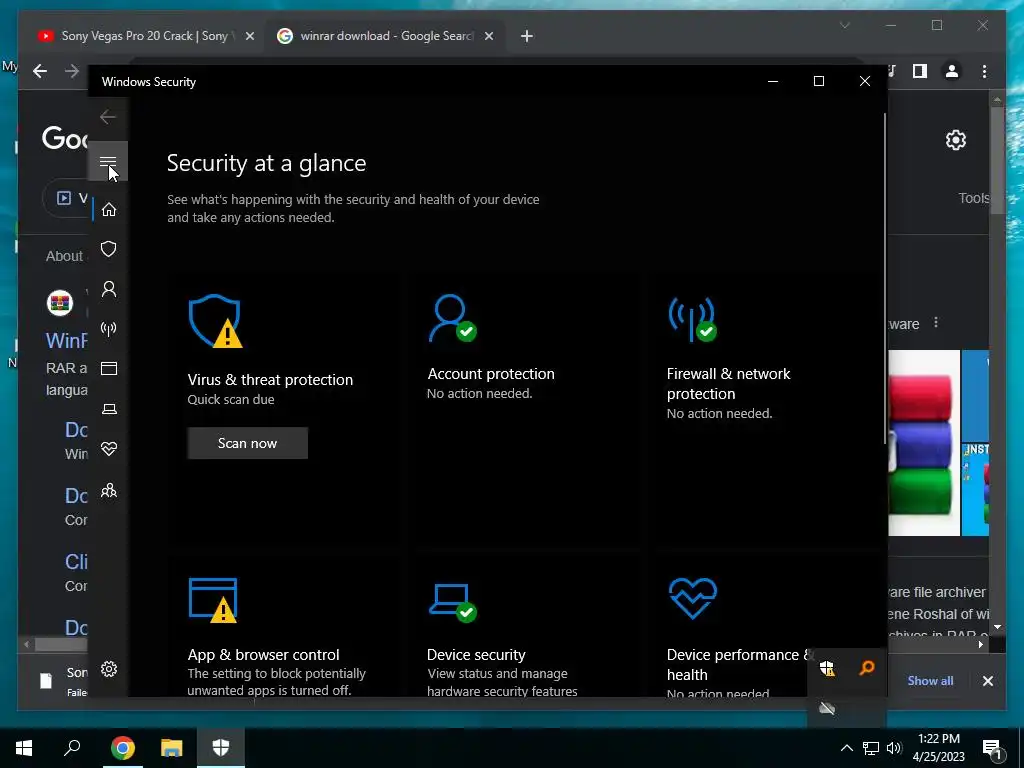Go back in Windows Security

click(x=108, y=117)
